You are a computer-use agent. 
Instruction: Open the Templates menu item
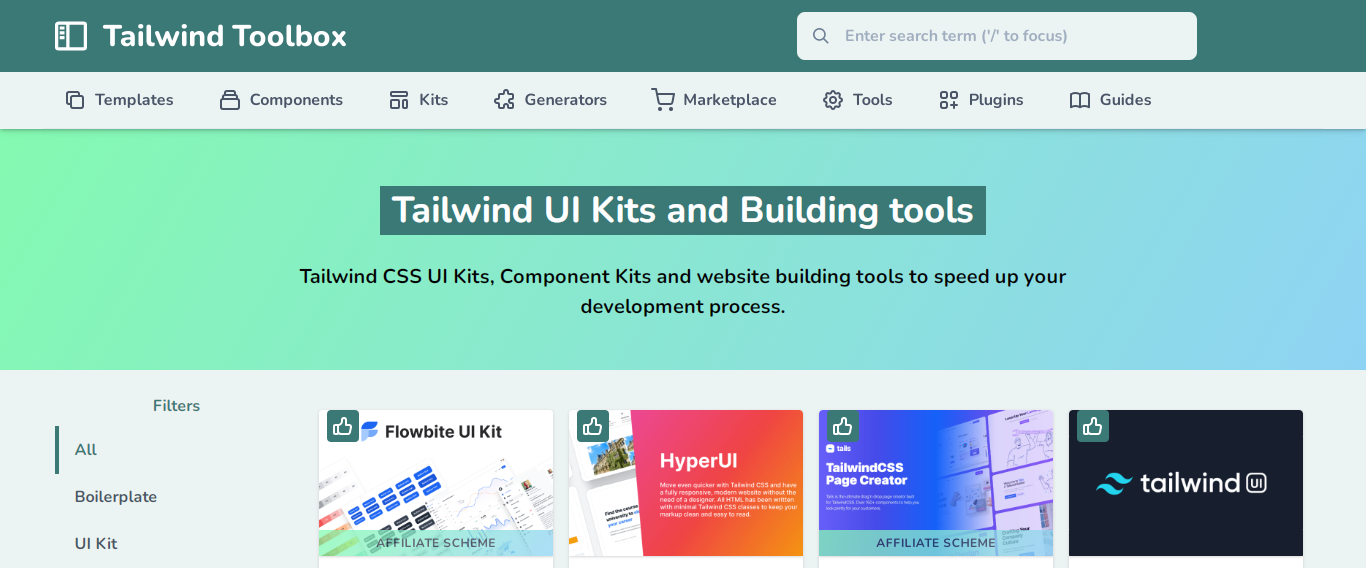click(133, 100)
